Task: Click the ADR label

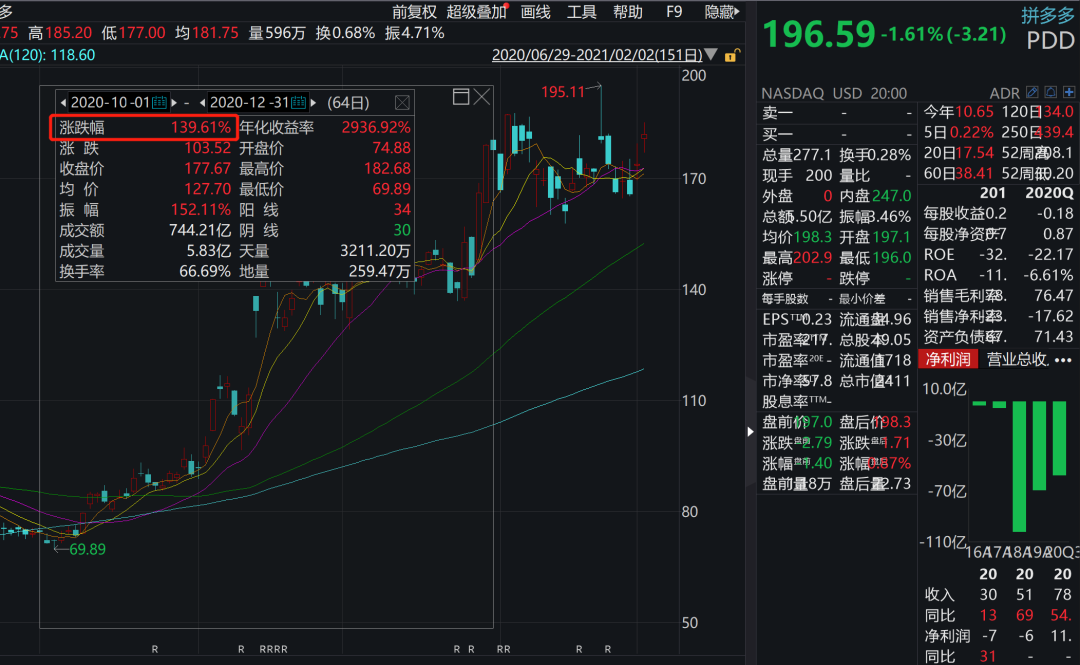Action: point(1004,93)
